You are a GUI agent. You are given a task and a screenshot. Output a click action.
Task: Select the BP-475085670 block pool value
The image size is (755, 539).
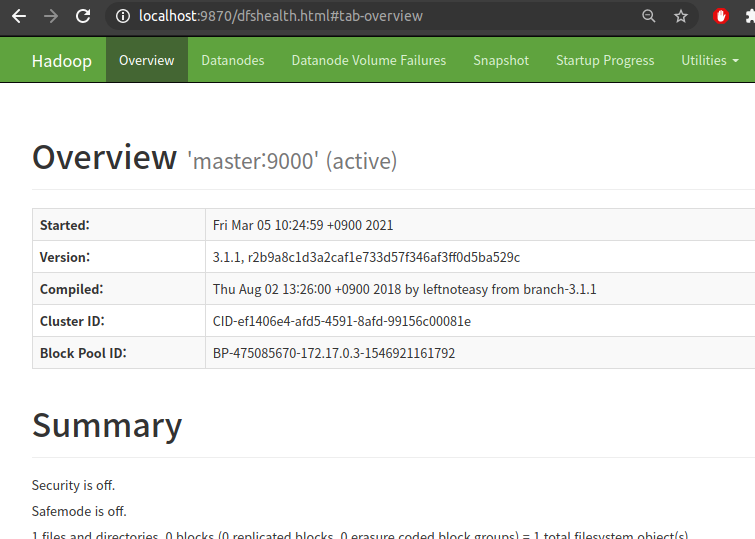[334, 353]
